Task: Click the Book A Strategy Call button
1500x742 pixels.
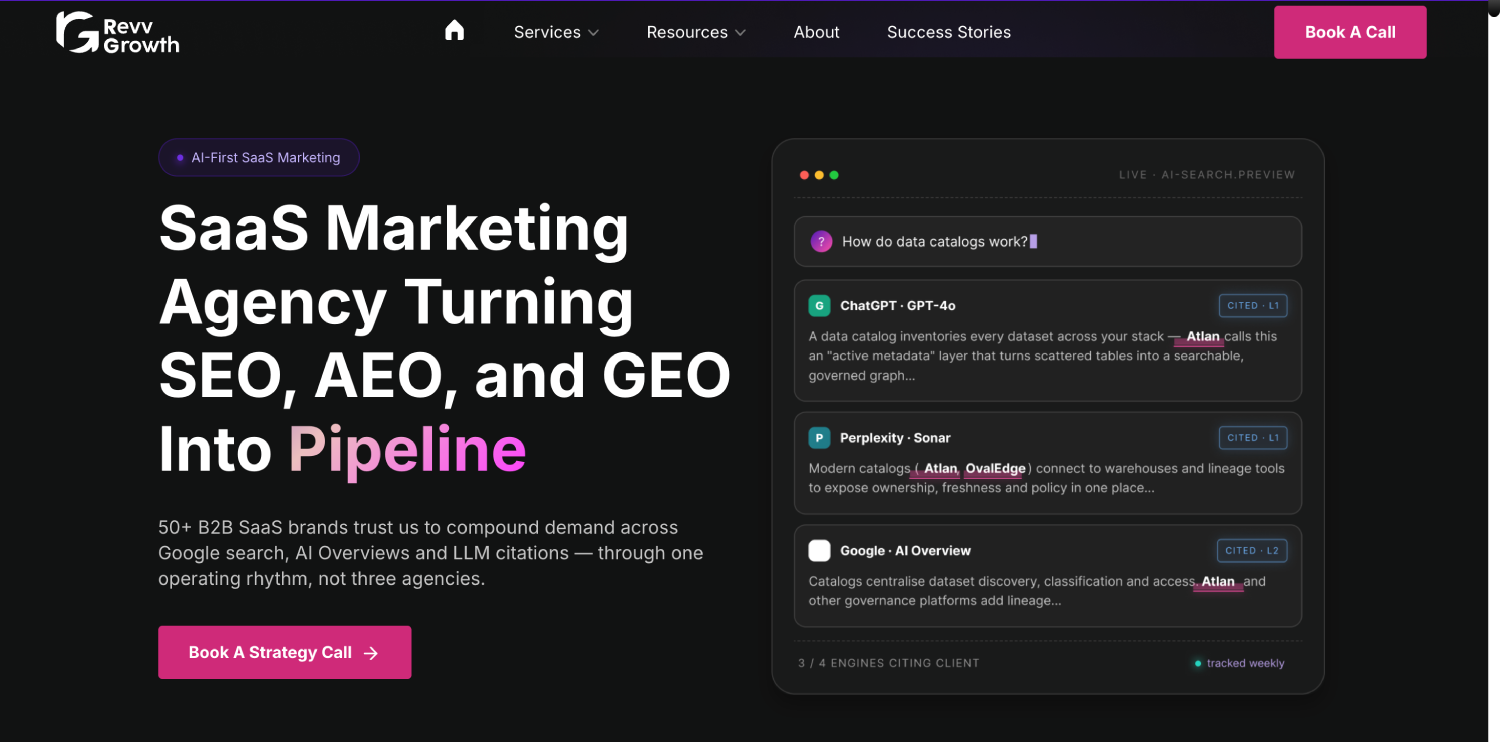Action: point(284,652)
